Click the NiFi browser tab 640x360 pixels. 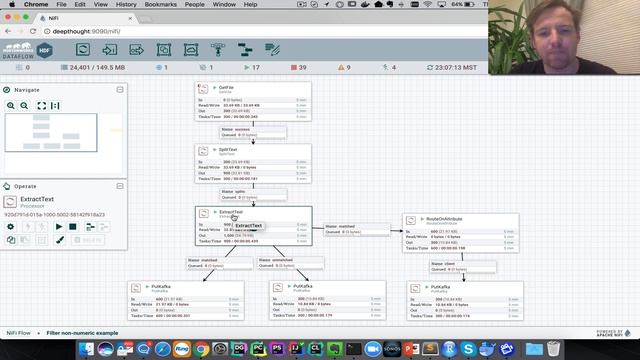coord(86,18)
